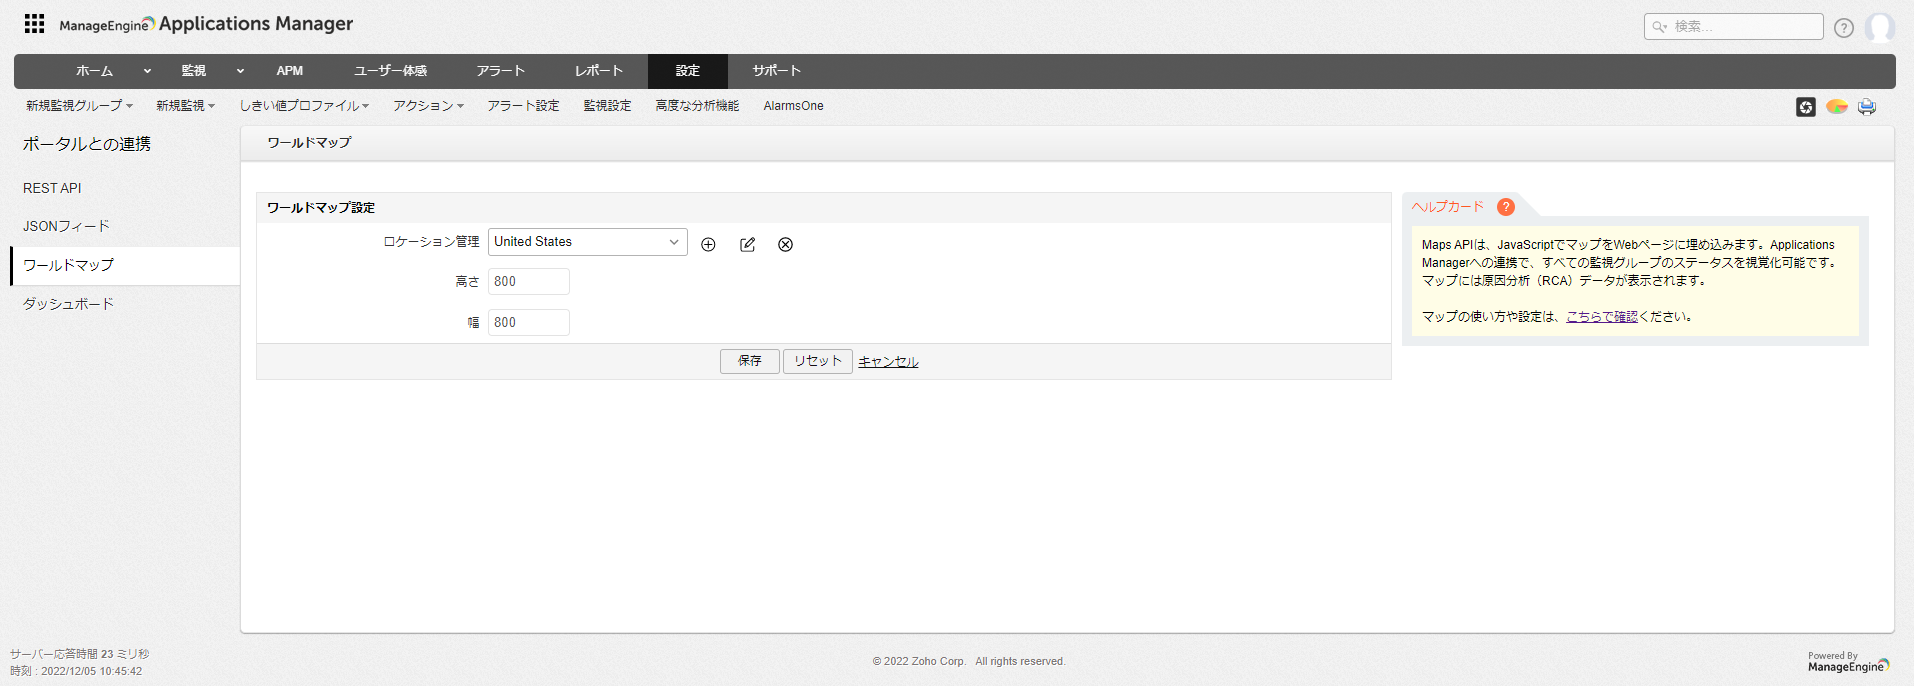1914x686 pixels.
Task: Switch to the レポート tab
Action: [599, 71]
